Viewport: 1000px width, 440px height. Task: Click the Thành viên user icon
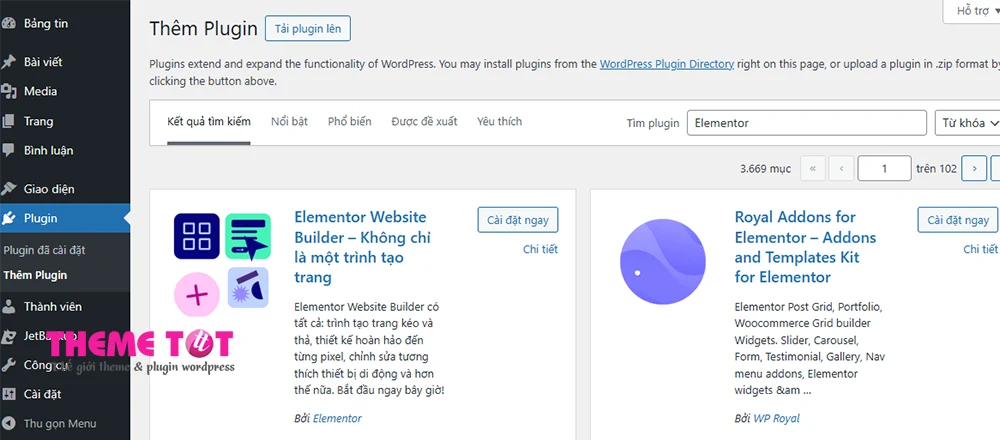click(8, 307)
